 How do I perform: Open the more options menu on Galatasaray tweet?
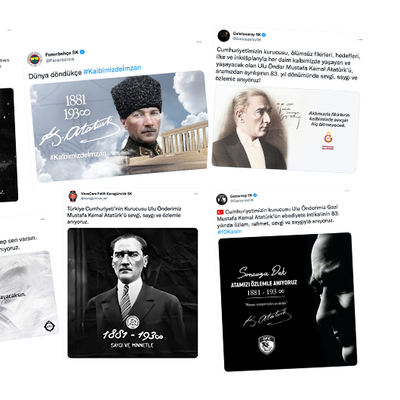point(360,39)
